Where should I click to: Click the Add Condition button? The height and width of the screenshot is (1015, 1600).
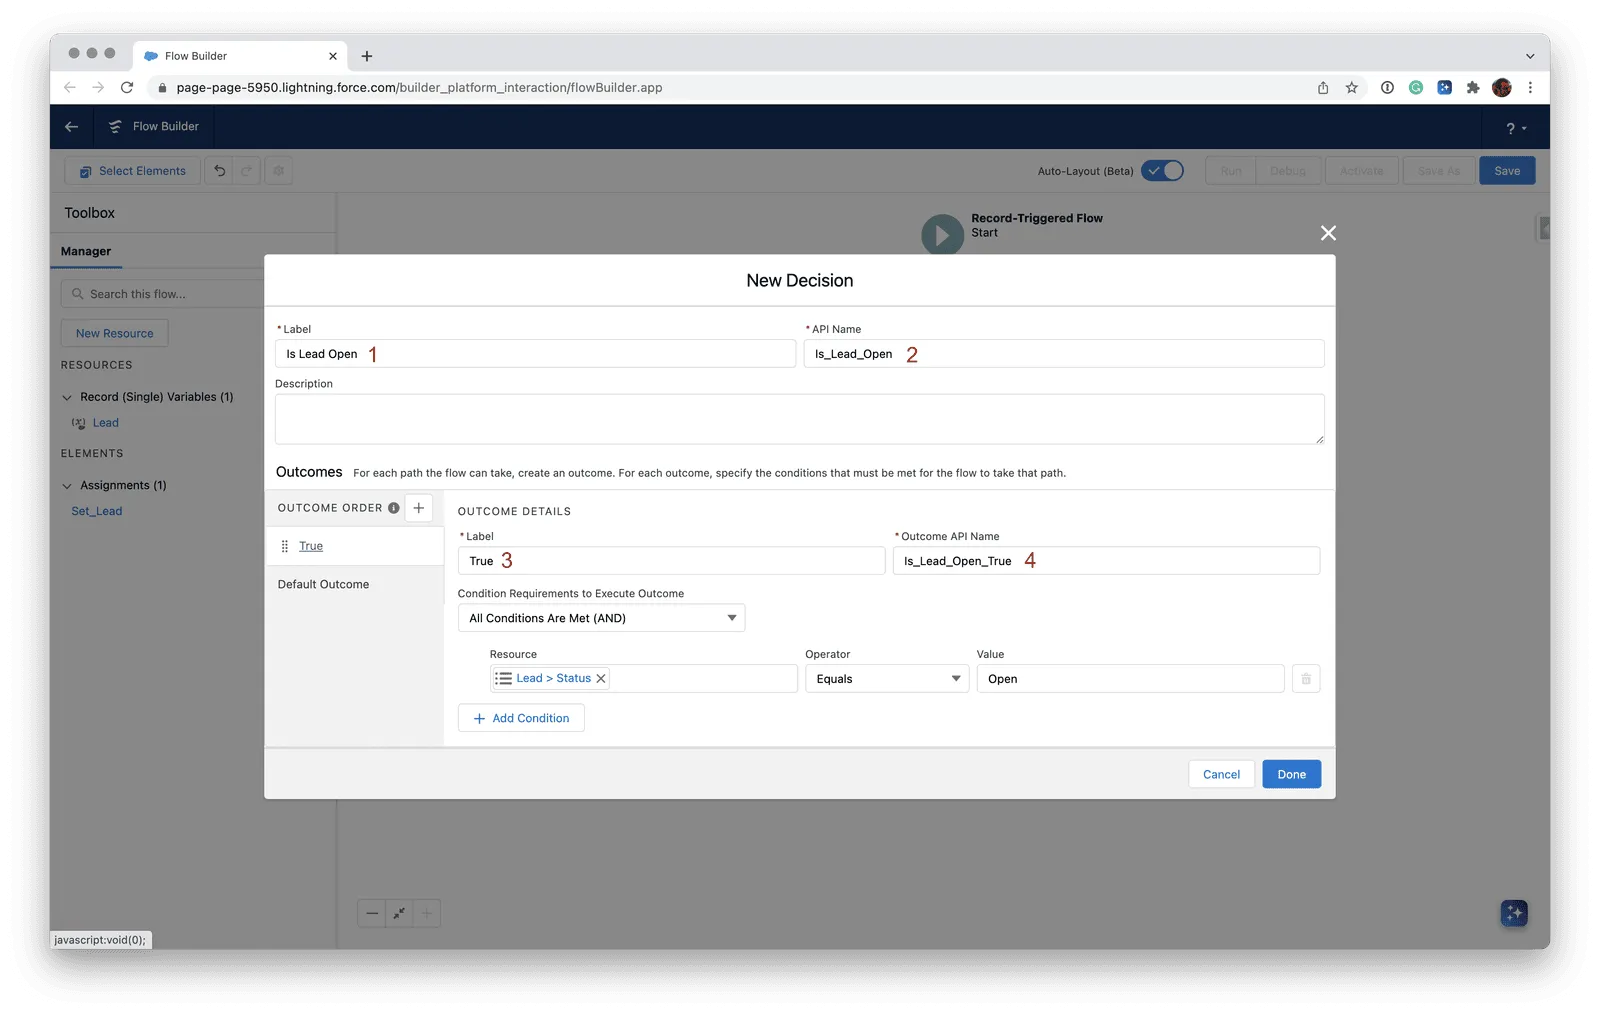[x=521, y=718]
